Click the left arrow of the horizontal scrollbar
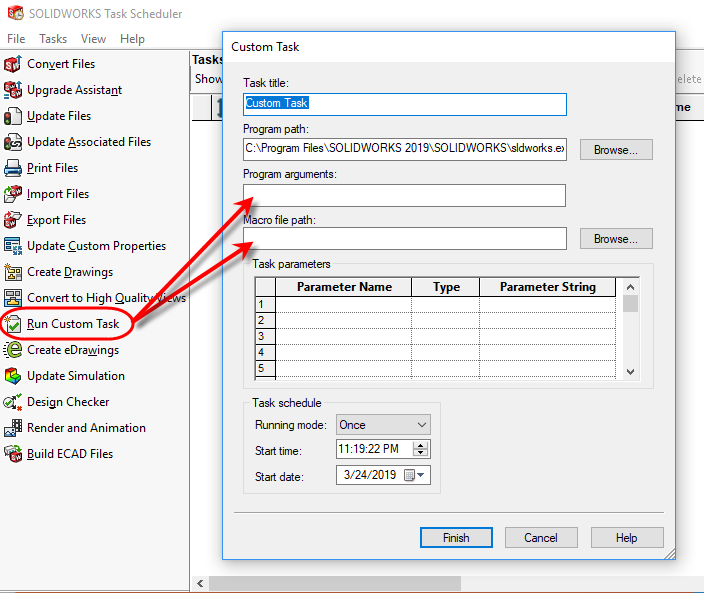 pos(200,583)
